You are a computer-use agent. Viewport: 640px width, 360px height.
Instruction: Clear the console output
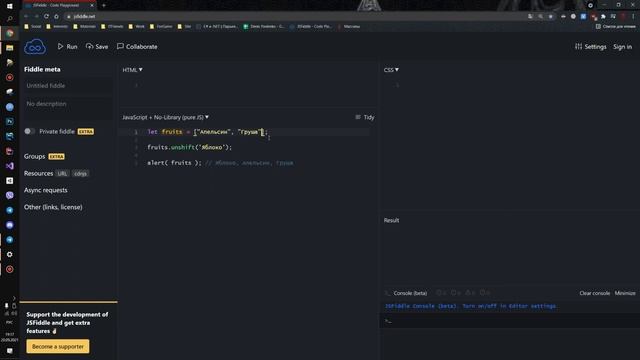coord(594,293)
